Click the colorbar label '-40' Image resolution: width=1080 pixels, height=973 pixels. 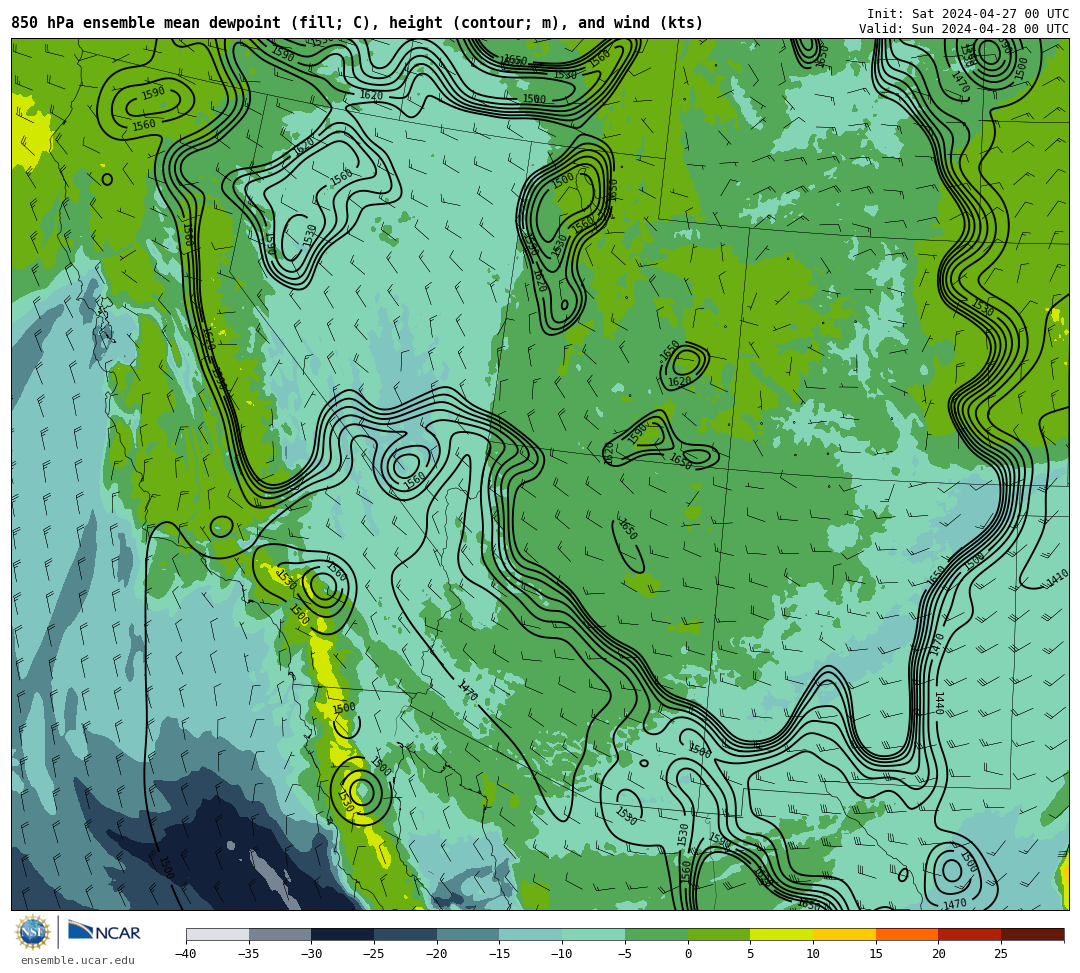point(185,954)
